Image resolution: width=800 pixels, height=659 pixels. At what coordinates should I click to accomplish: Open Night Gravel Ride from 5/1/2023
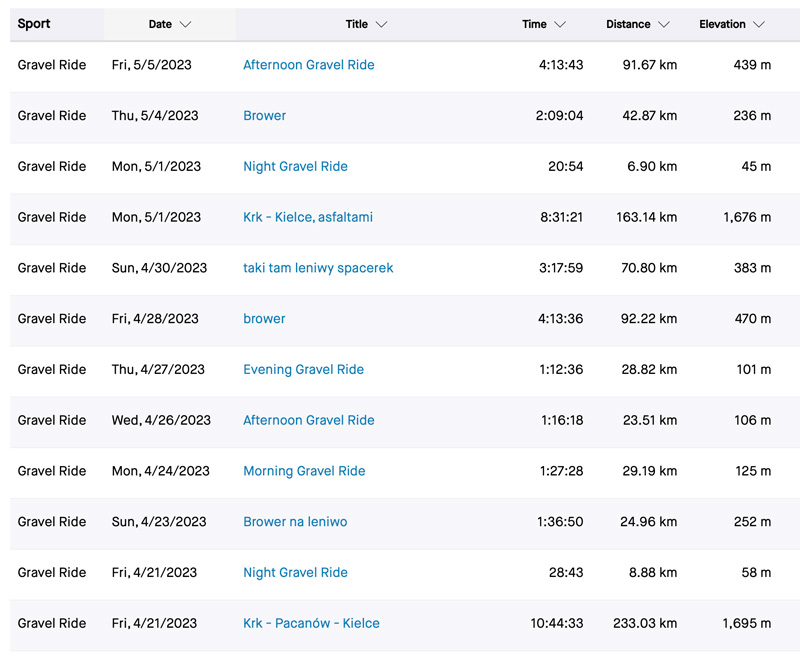295,166
